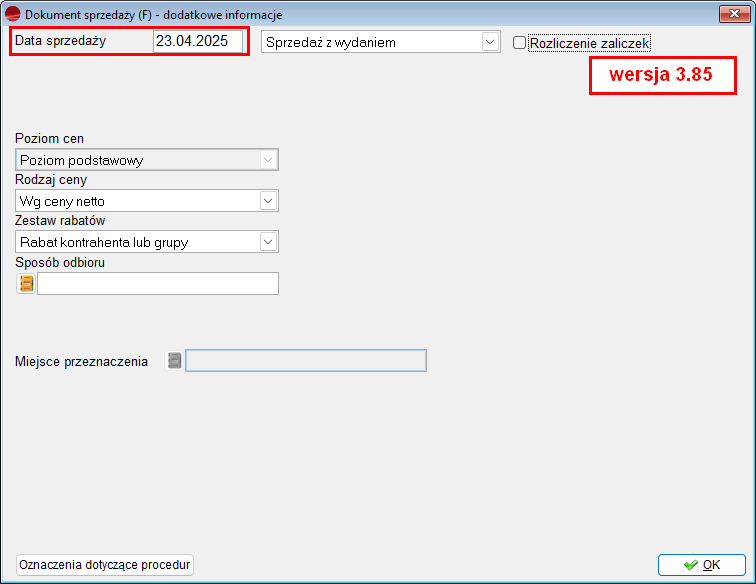Open the Sposób odbioru list icon
This screenshot has height=584, width=756.
point(26,284)
